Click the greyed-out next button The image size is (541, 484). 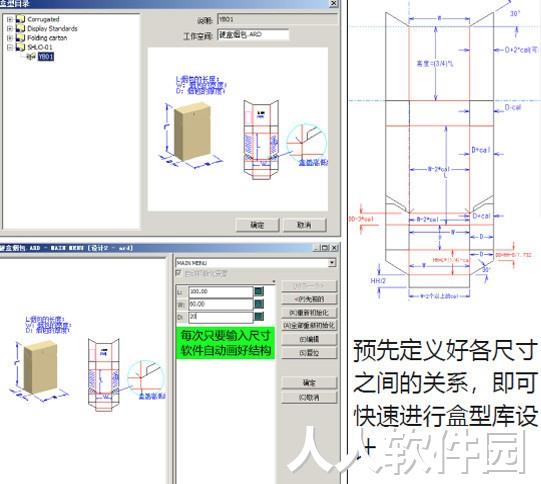tap(309, 286)
